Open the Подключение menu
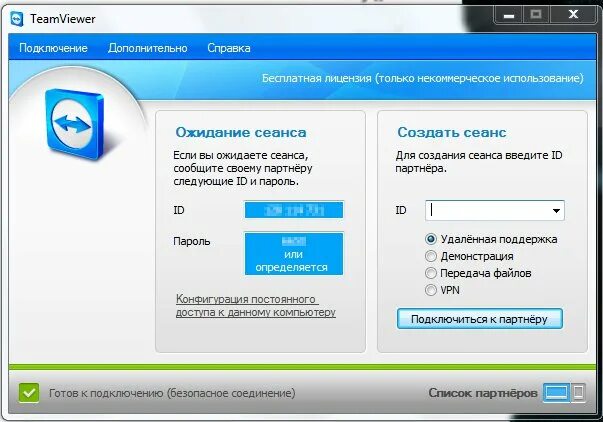 tap(53, 48)
